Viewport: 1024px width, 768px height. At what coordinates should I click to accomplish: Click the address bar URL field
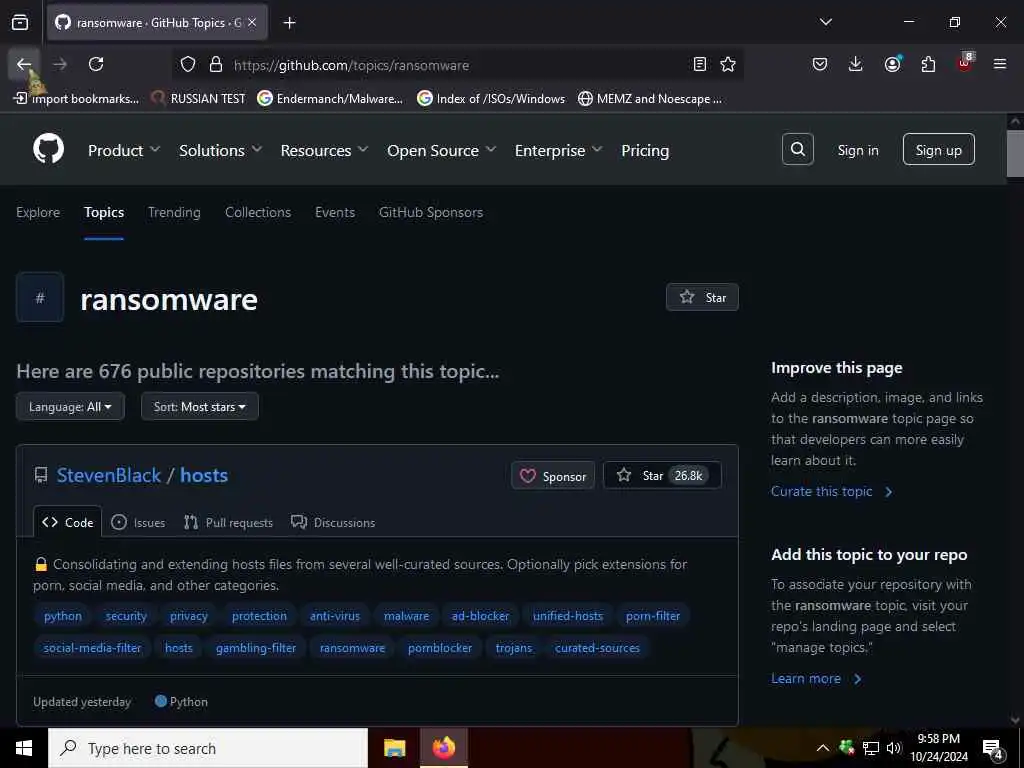pyautogui.click(x=457, y=65)
